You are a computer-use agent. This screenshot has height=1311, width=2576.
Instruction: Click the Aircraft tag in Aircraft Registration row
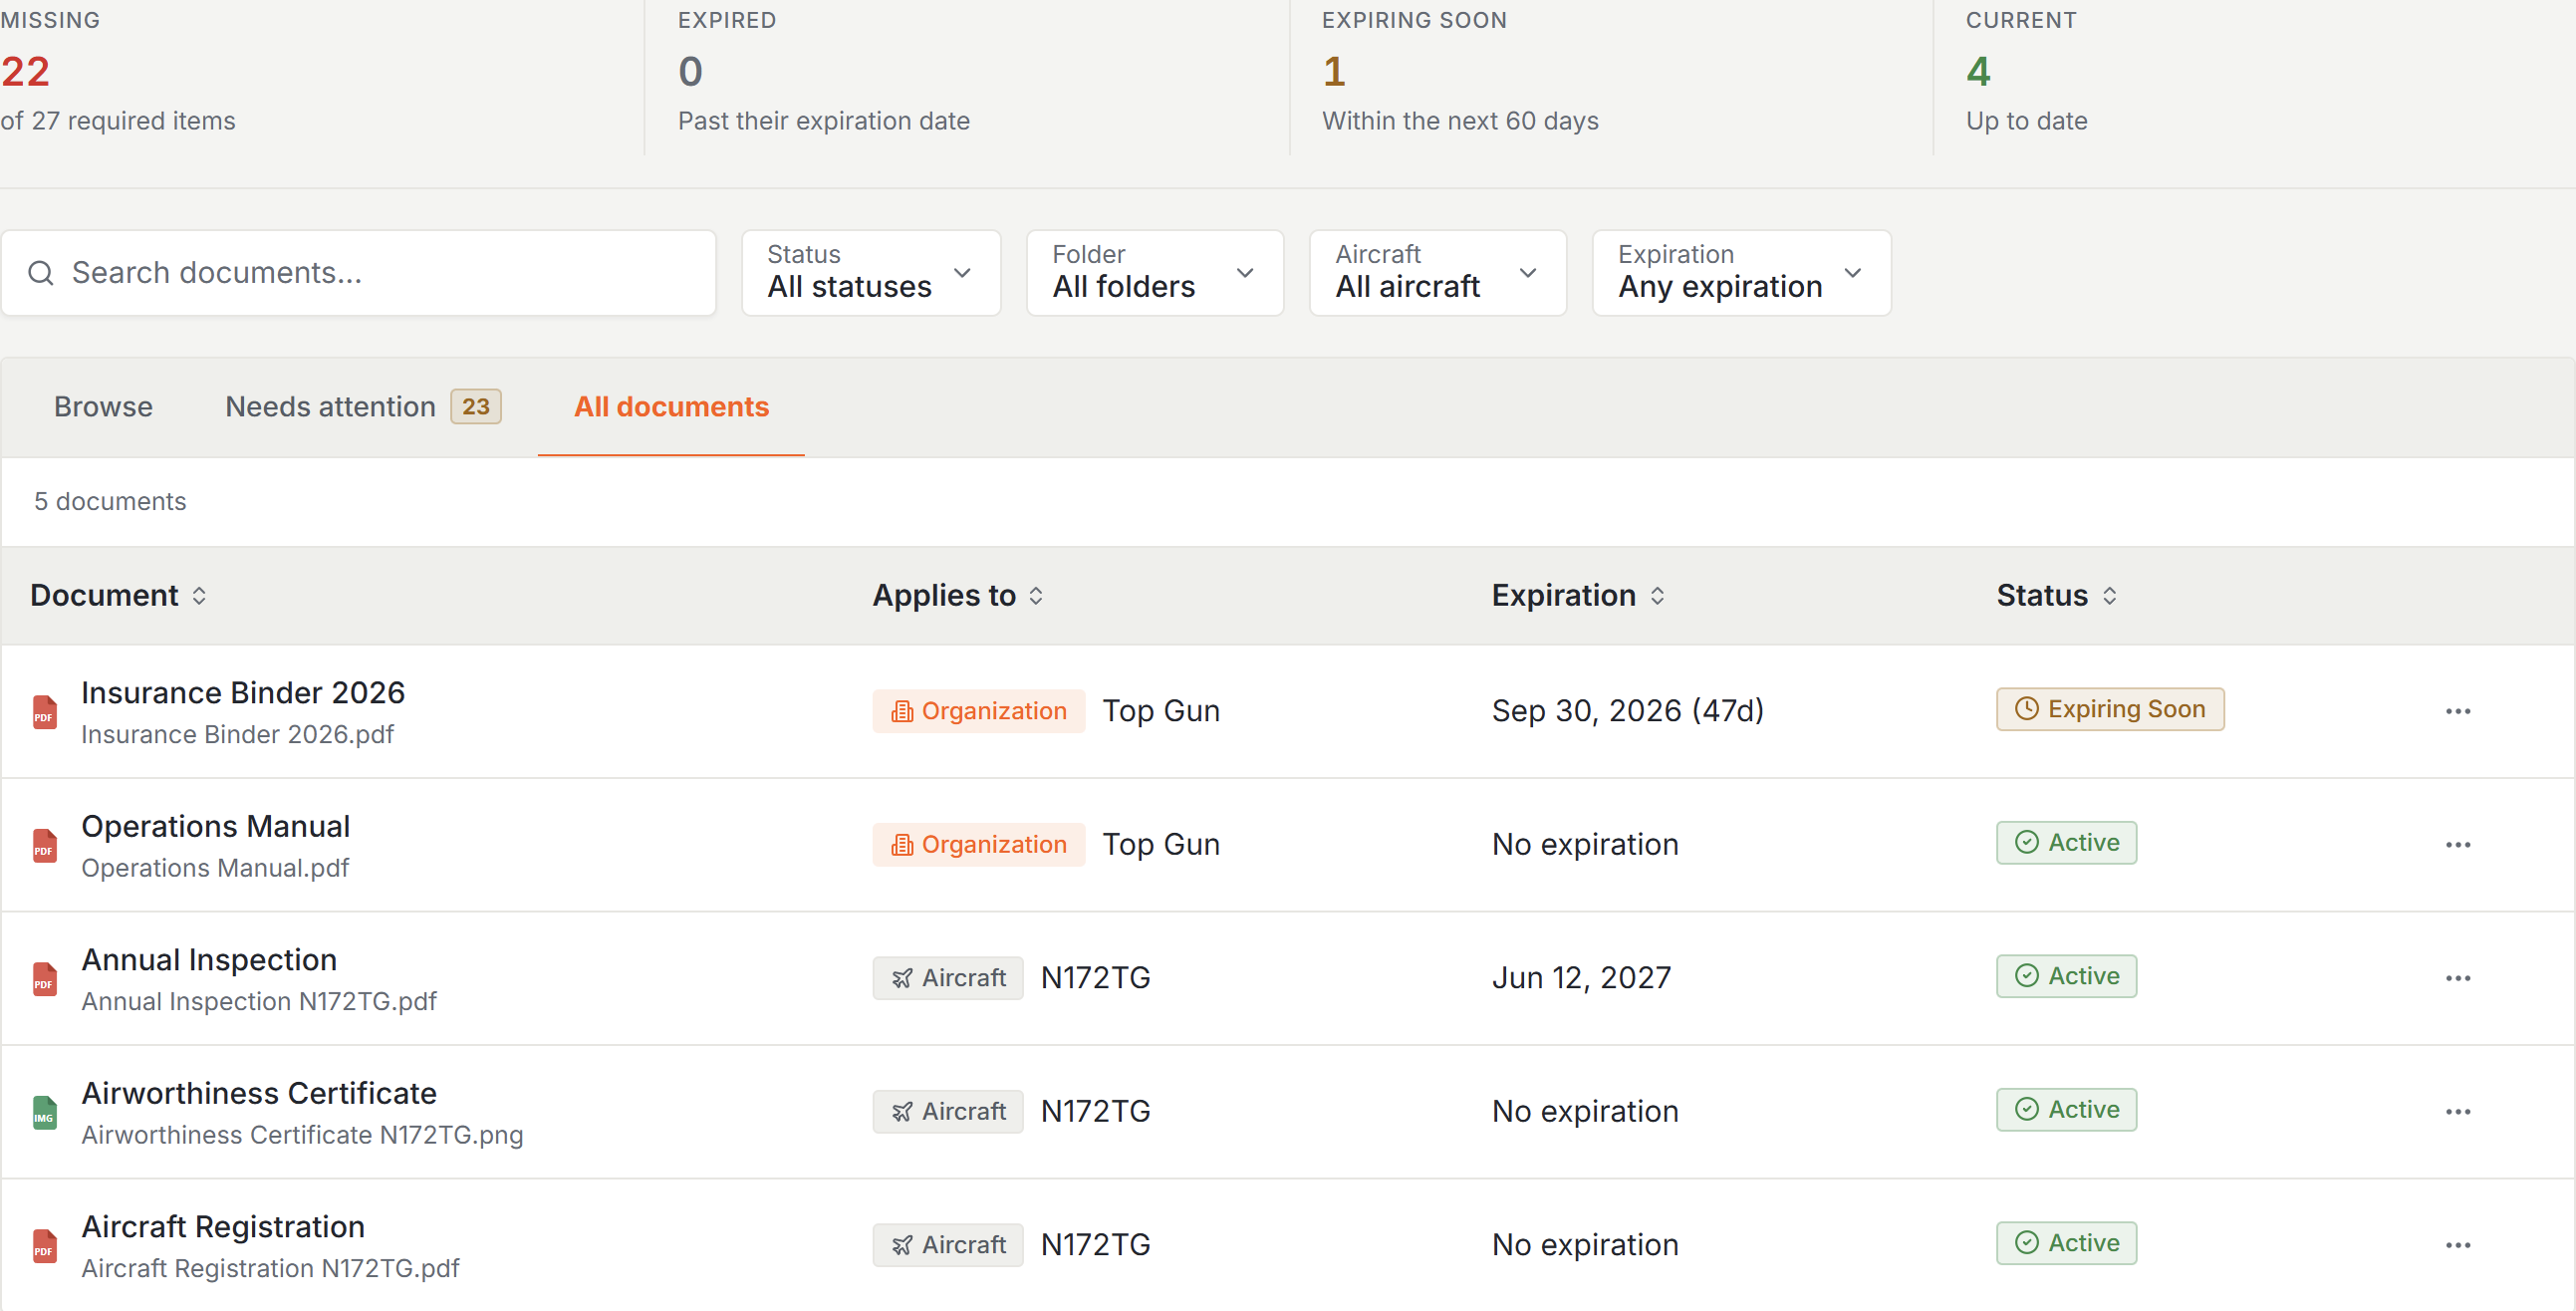[x=947, y=1245]
